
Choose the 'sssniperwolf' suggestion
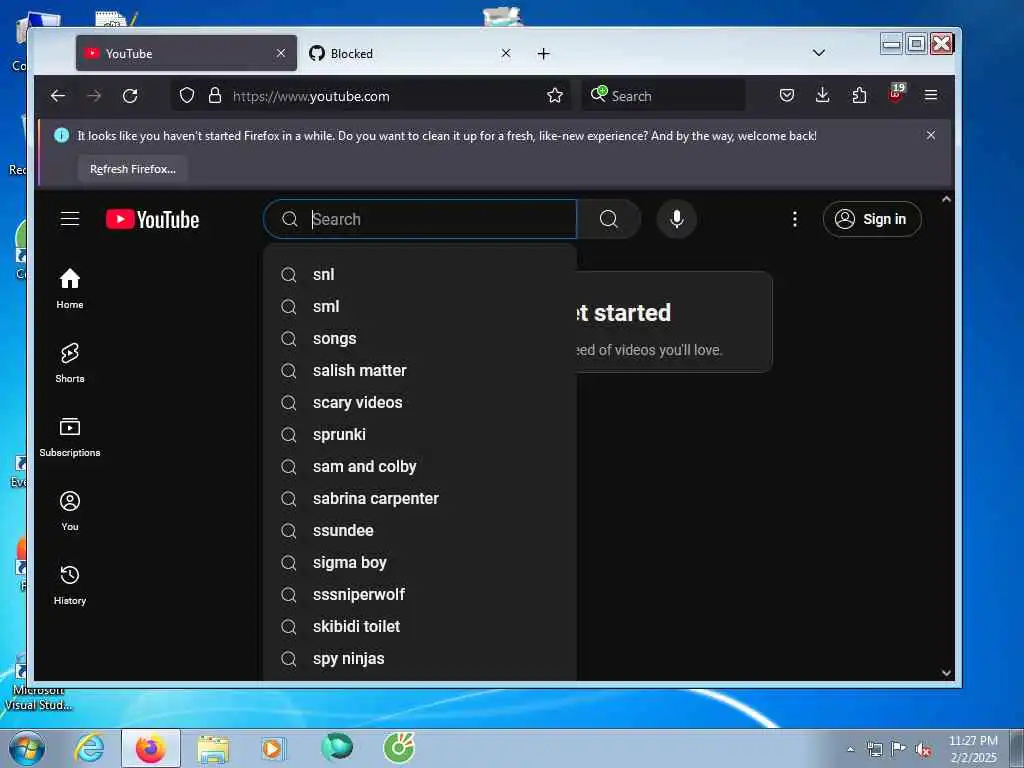click(x=420, y=594)
